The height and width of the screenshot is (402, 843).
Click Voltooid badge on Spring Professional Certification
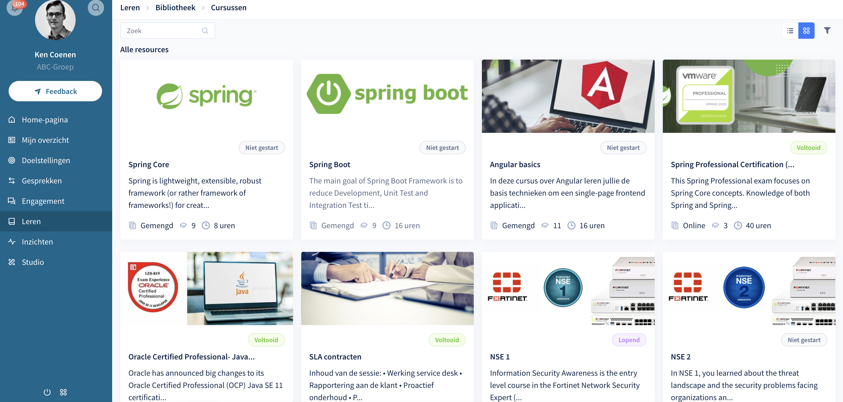(x=809, y=148)
